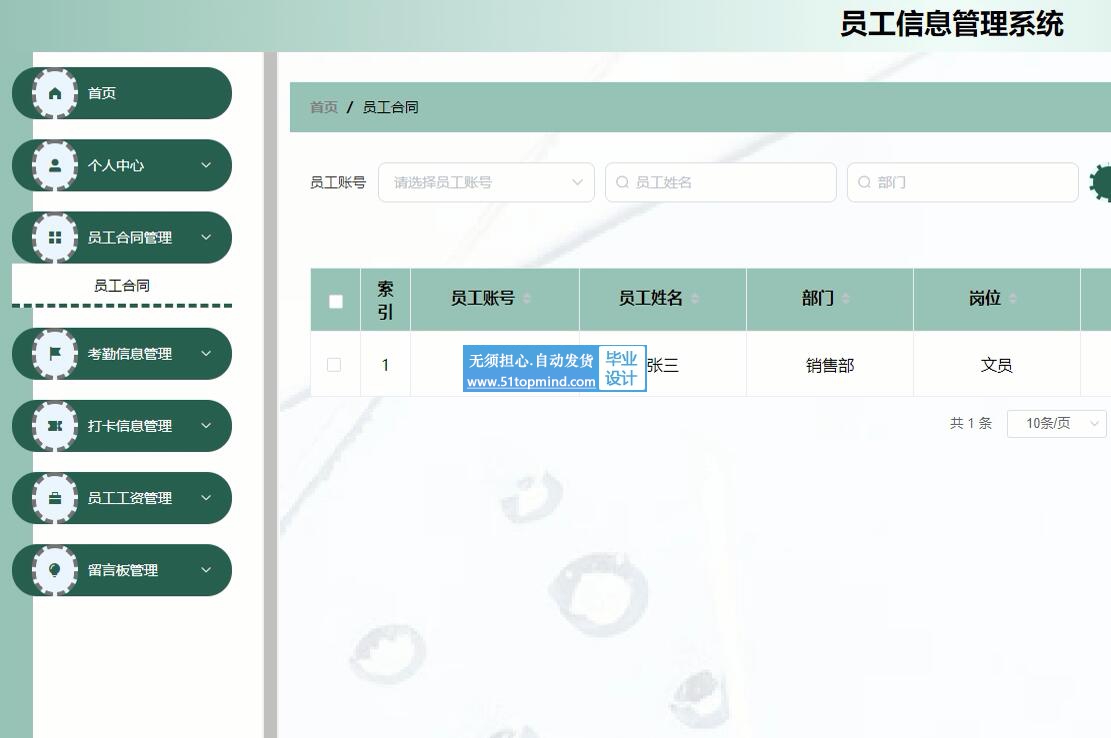
Task: Open the 请选择员工账号 dropdown
Action: point(486,182)
